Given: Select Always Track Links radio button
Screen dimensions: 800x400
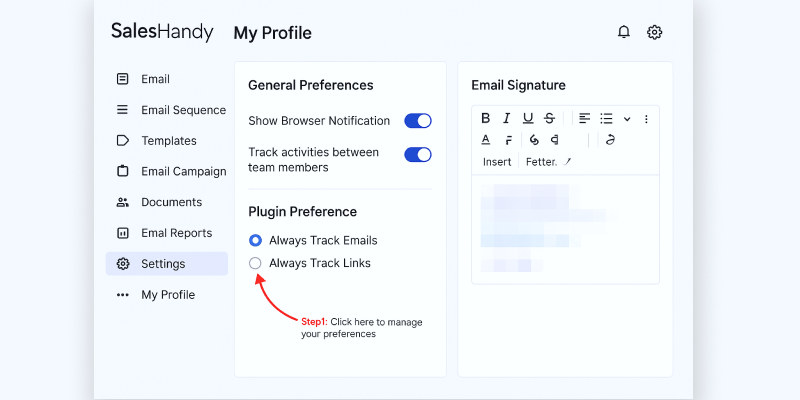Looking at the screenshot, I should point(255,263).
